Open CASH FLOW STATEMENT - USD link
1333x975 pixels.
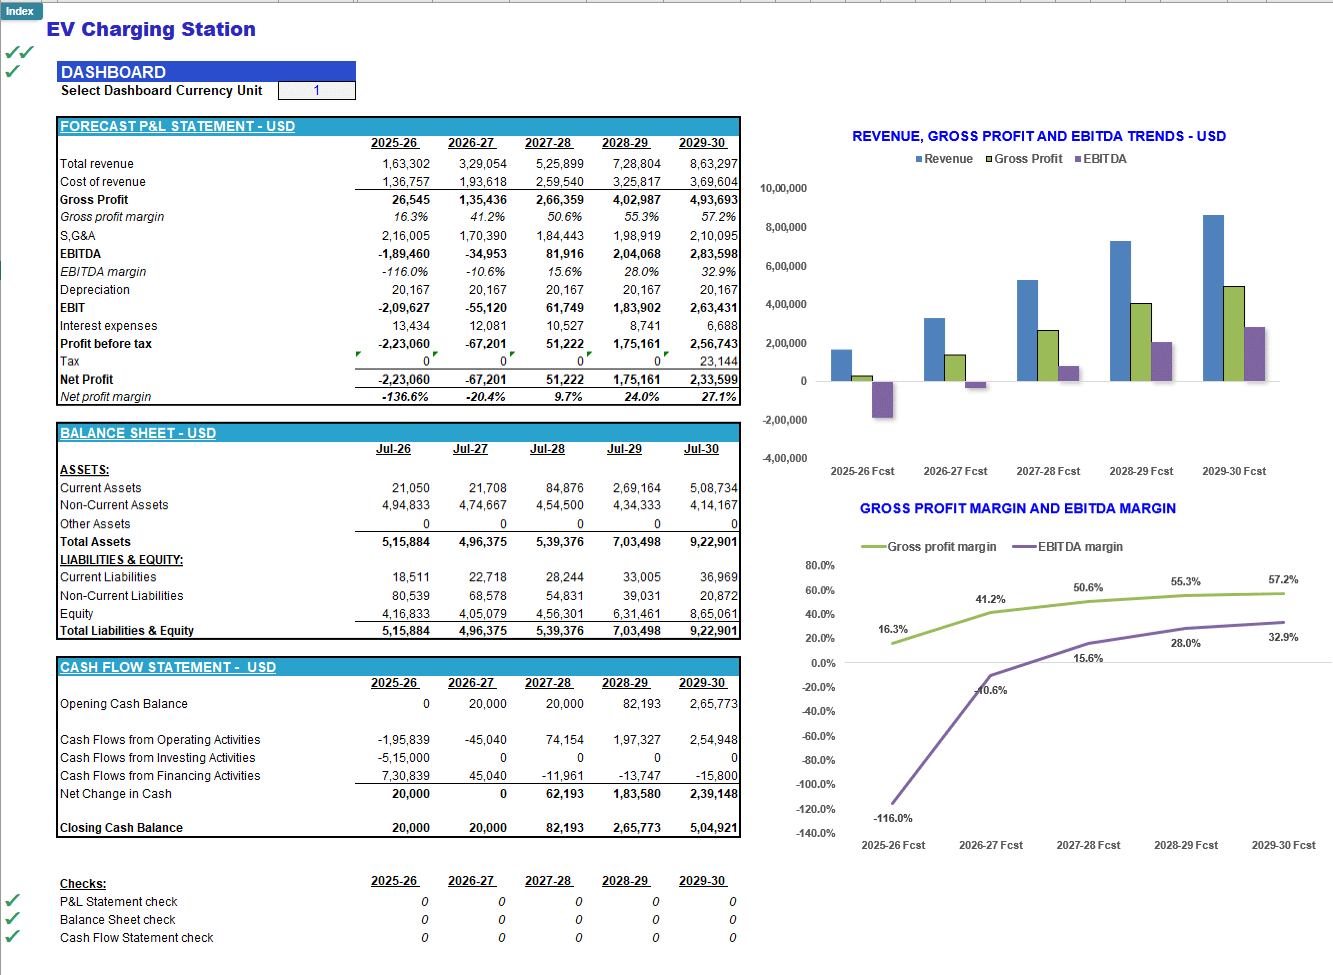[x=168, y=667]
